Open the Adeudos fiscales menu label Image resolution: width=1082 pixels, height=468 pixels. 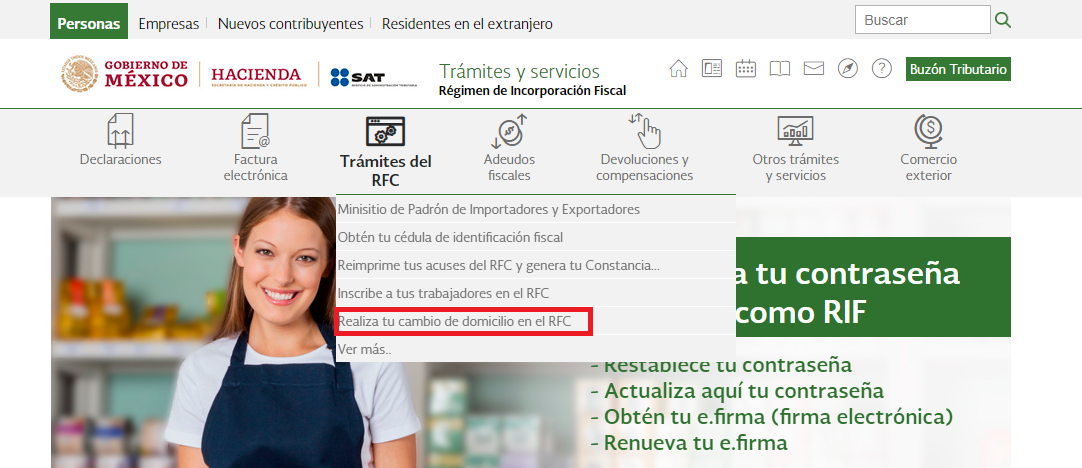point(509,167)
